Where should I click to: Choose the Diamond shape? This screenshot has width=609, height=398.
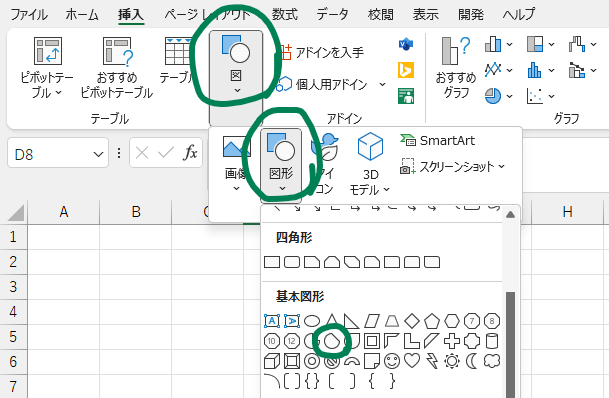pos(412,321)
